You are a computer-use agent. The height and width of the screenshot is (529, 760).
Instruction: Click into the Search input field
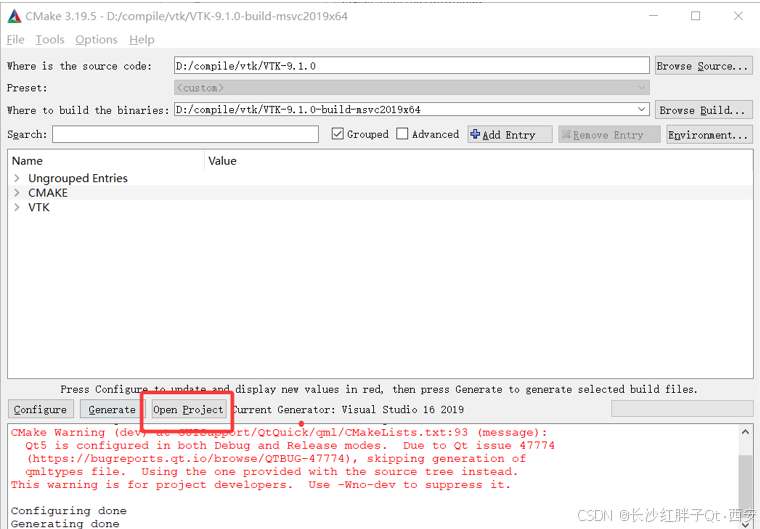pyautogui.click(x=185, y=134)
